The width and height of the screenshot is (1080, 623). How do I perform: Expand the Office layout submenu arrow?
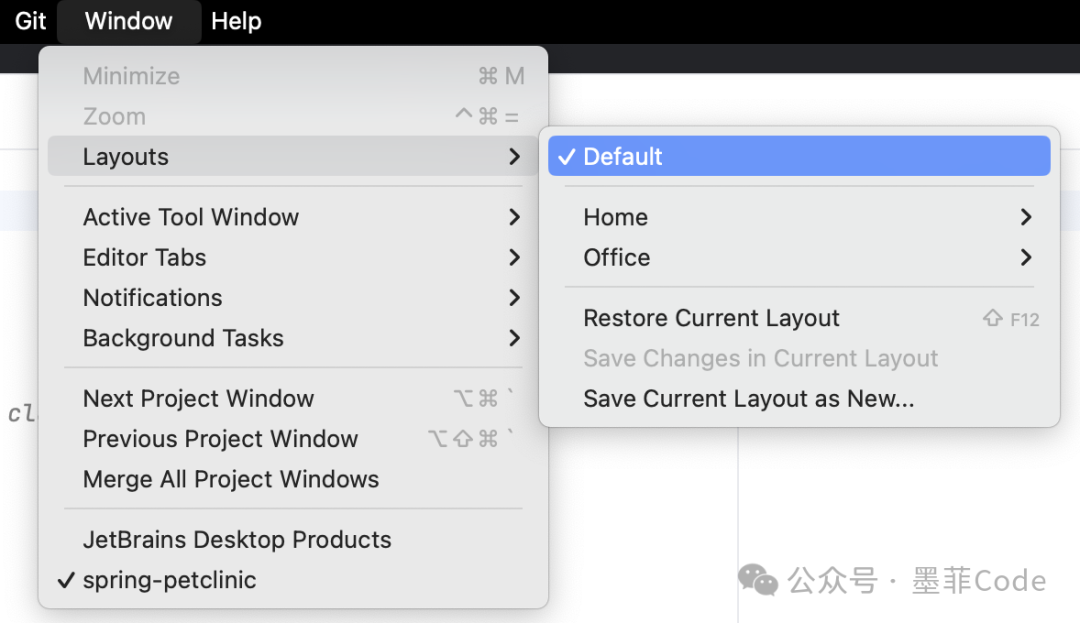pos(1025,258)
